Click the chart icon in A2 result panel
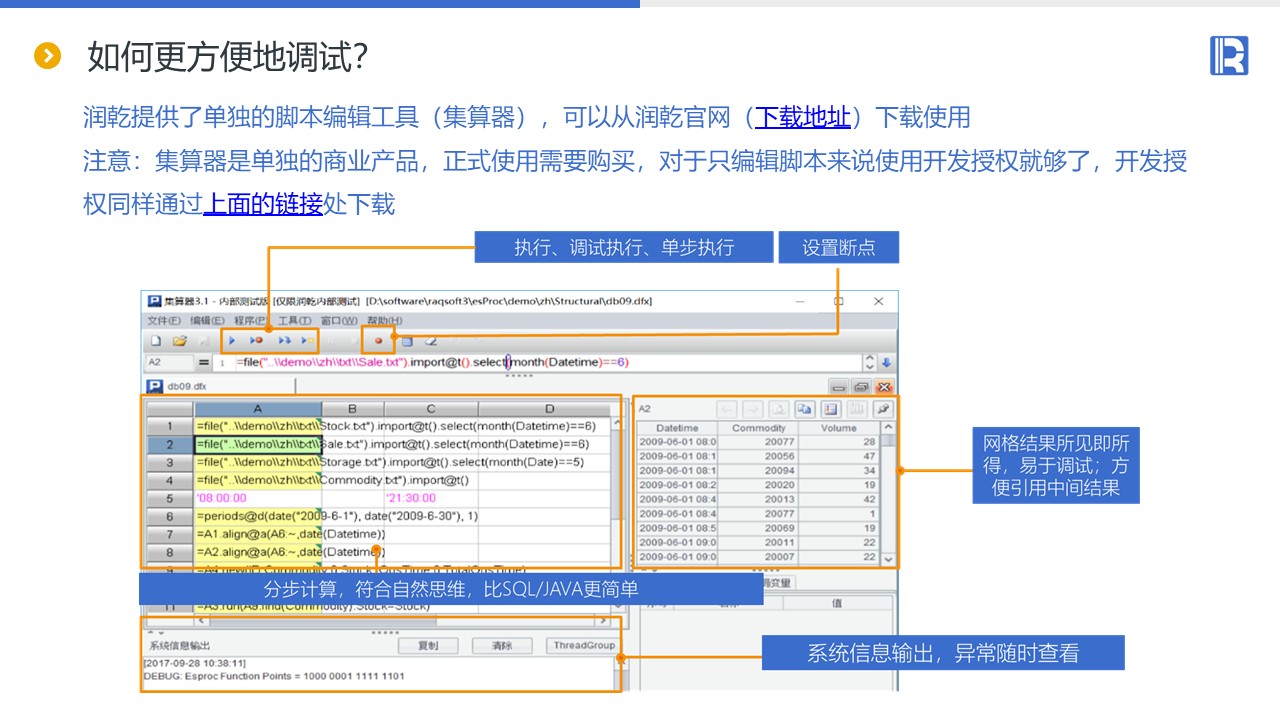This screenshot has width=1280, height=720. (856, 409)
